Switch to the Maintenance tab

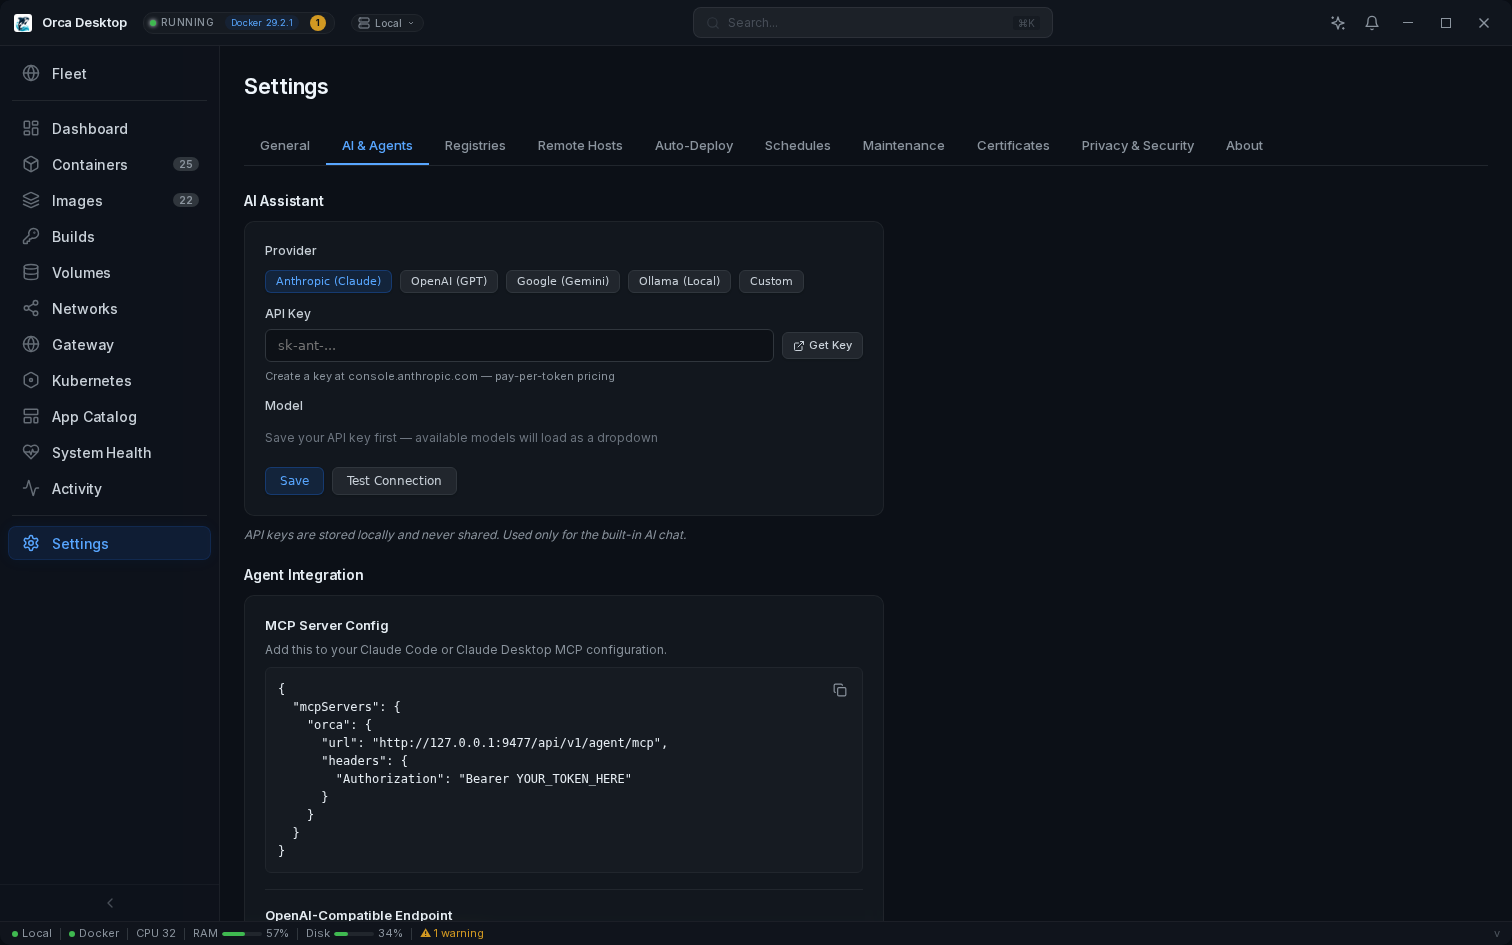pos(904,146)
